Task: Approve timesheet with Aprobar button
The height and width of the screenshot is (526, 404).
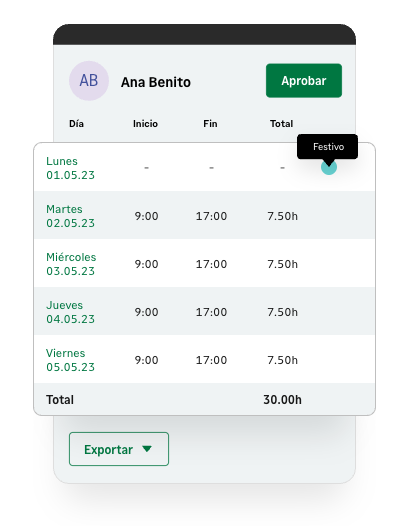Action: click(304, 81)
